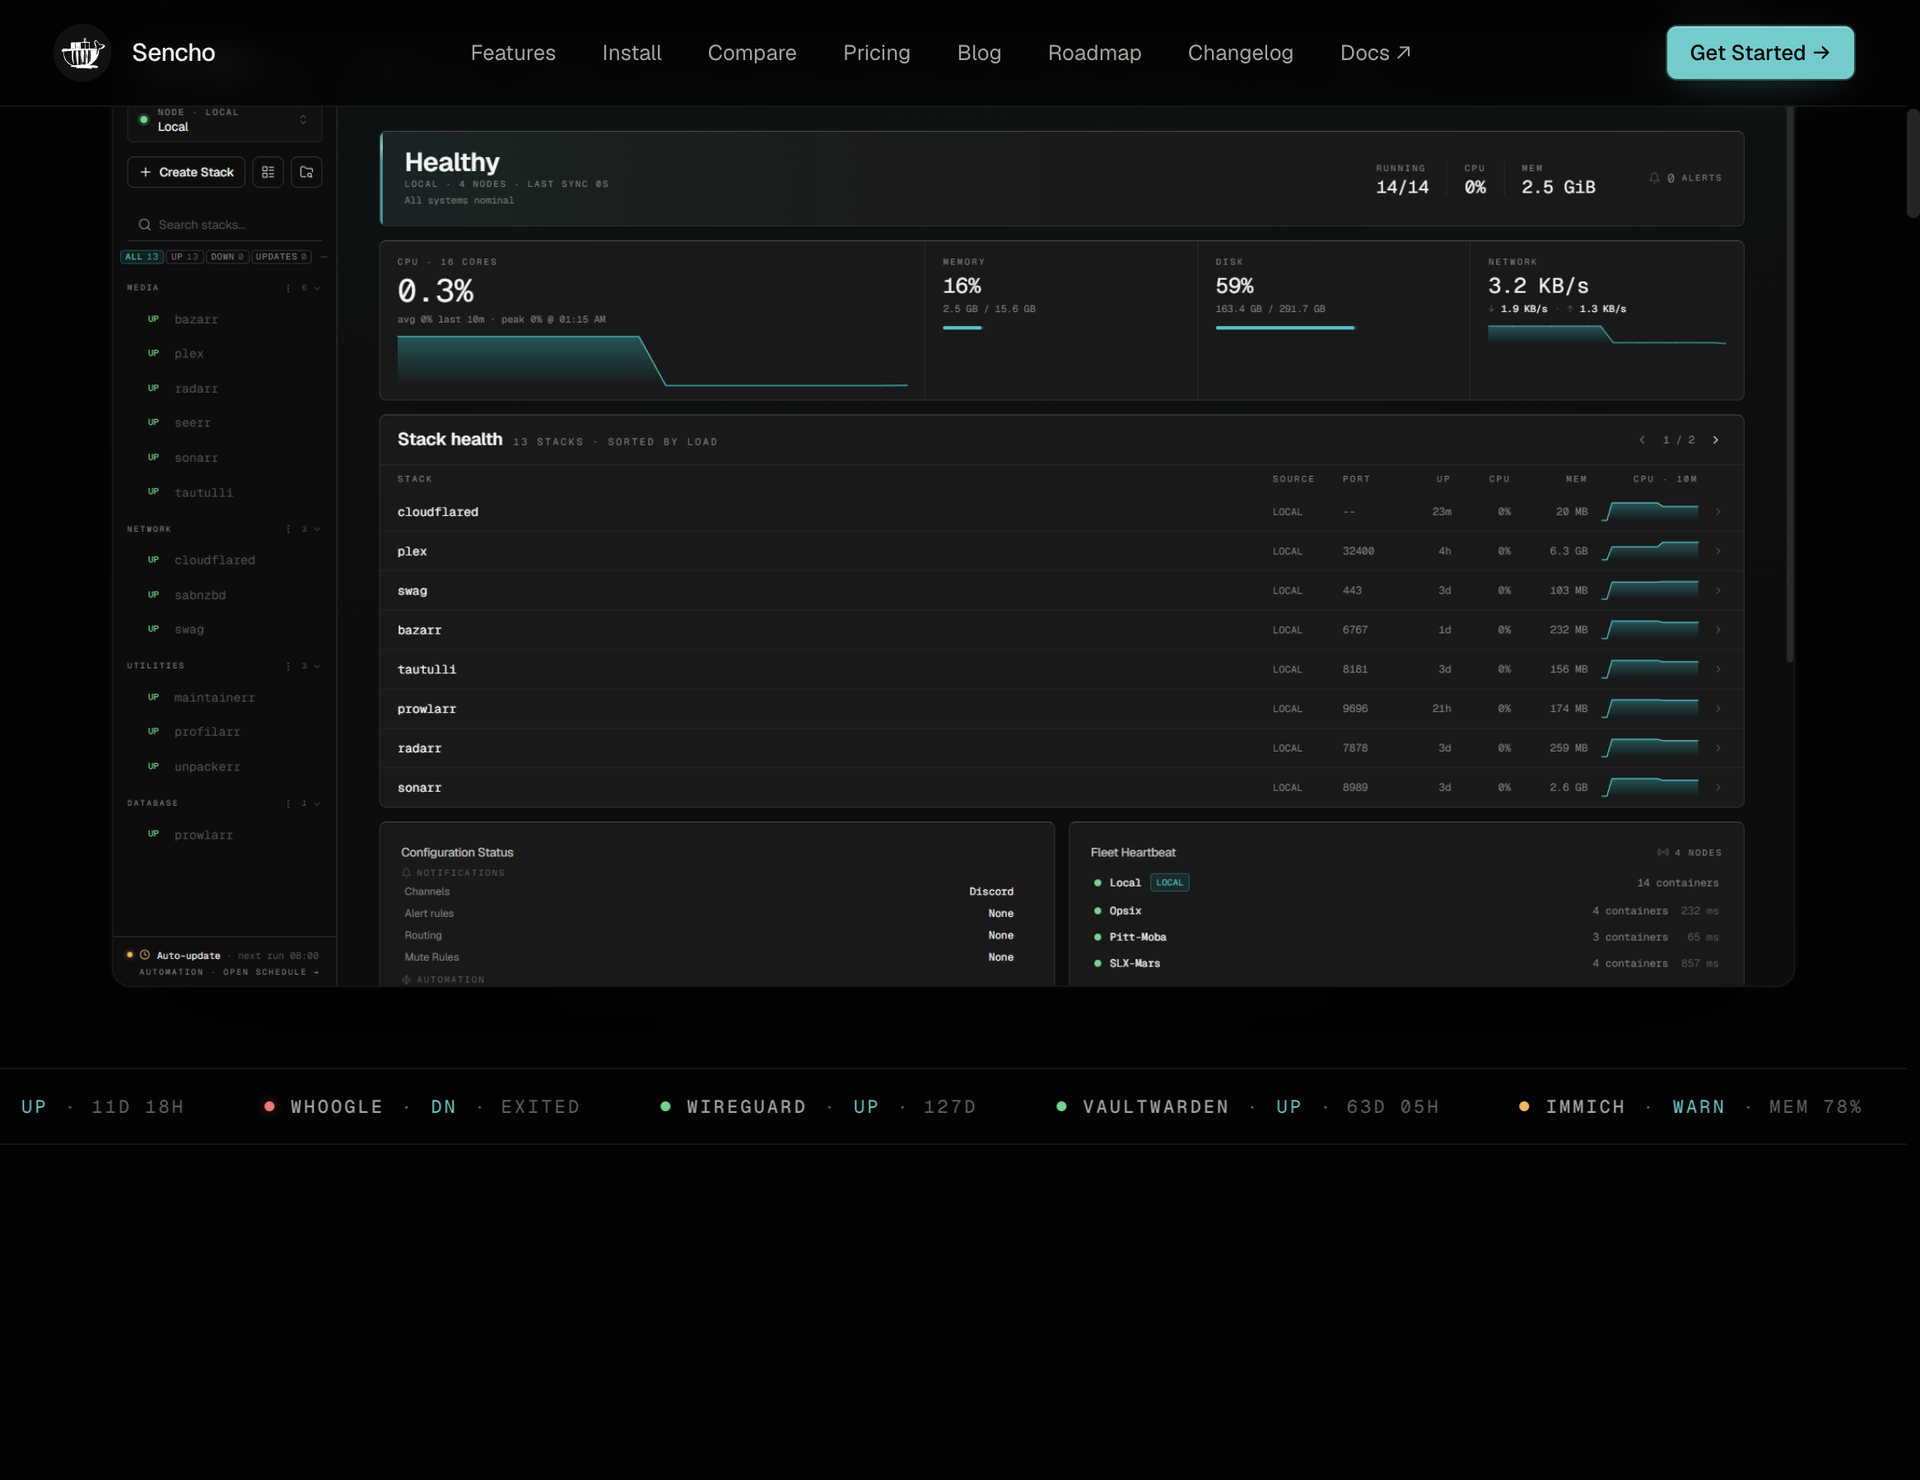The height and width of the screenshot is (1480, 1920).
Task: Open the Compare nav item
Action: [752, 53]
